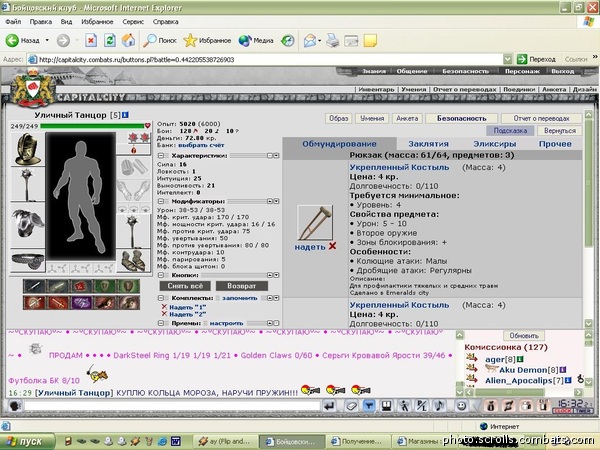
Task: Click the helmet equipment slot
Action: click(x=28, y=149)
